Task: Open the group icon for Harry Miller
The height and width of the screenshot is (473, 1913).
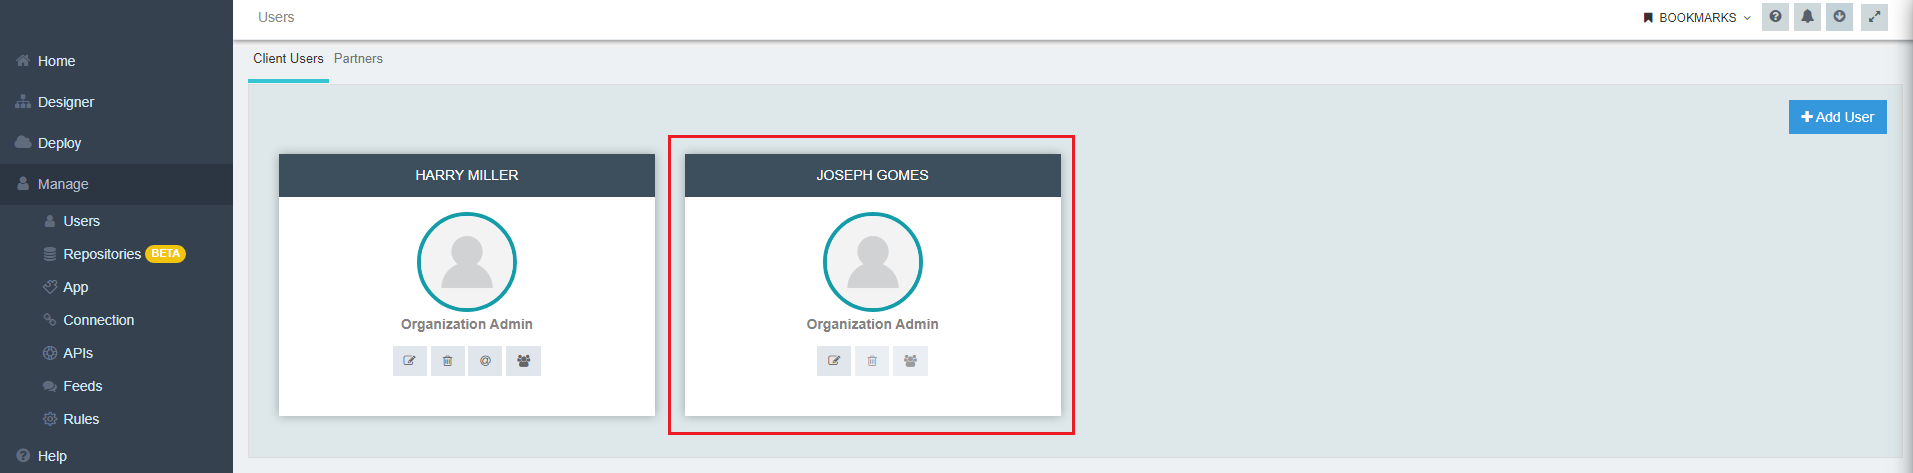Action: [x=523, y=361]
